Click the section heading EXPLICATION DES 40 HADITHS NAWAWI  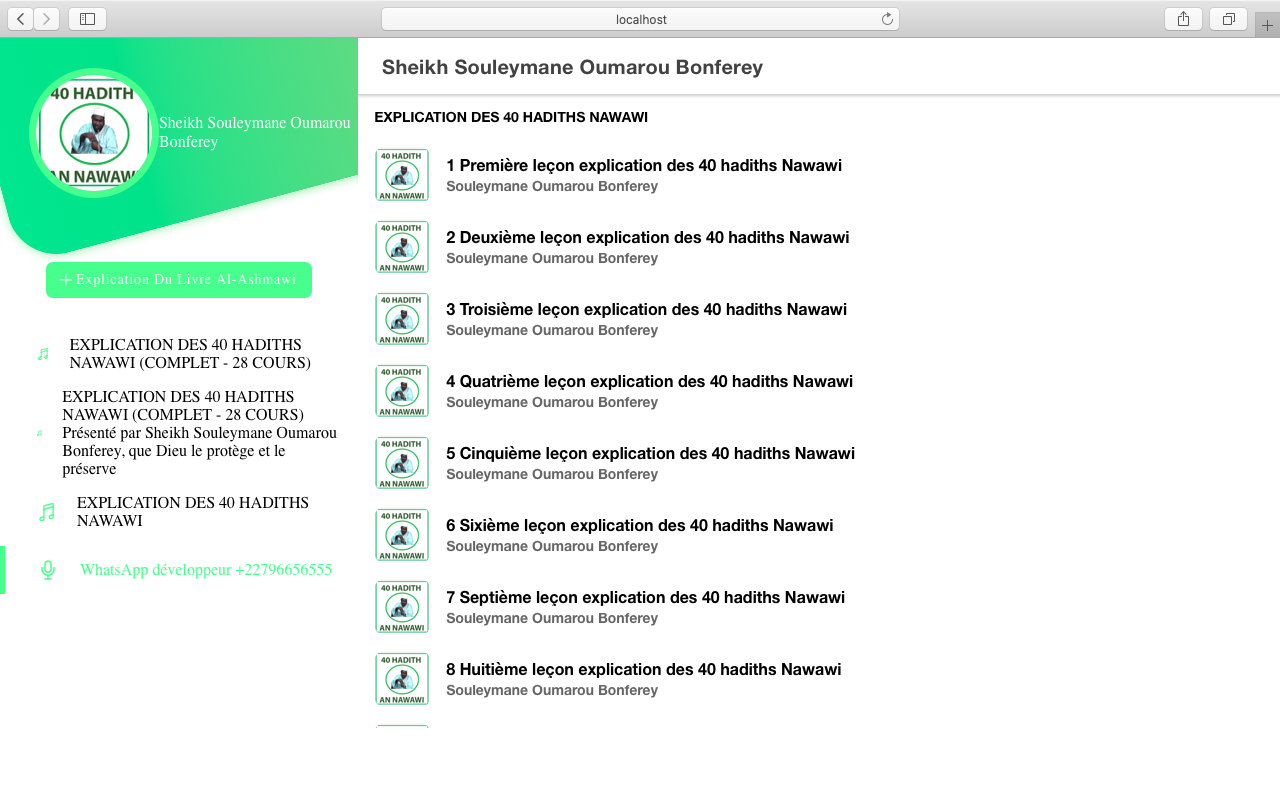click(511, 118)
